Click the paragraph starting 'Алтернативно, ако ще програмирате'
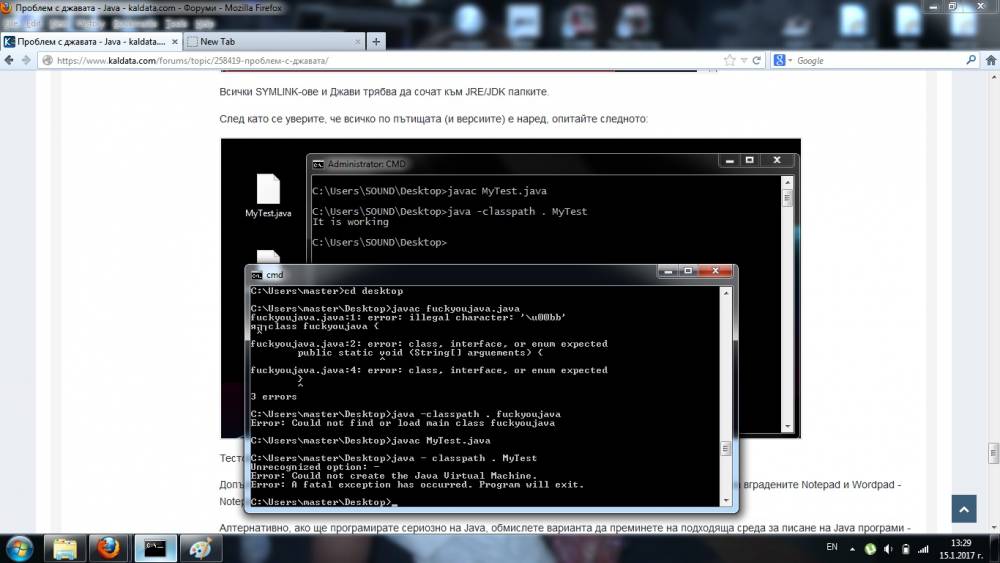 564,528
